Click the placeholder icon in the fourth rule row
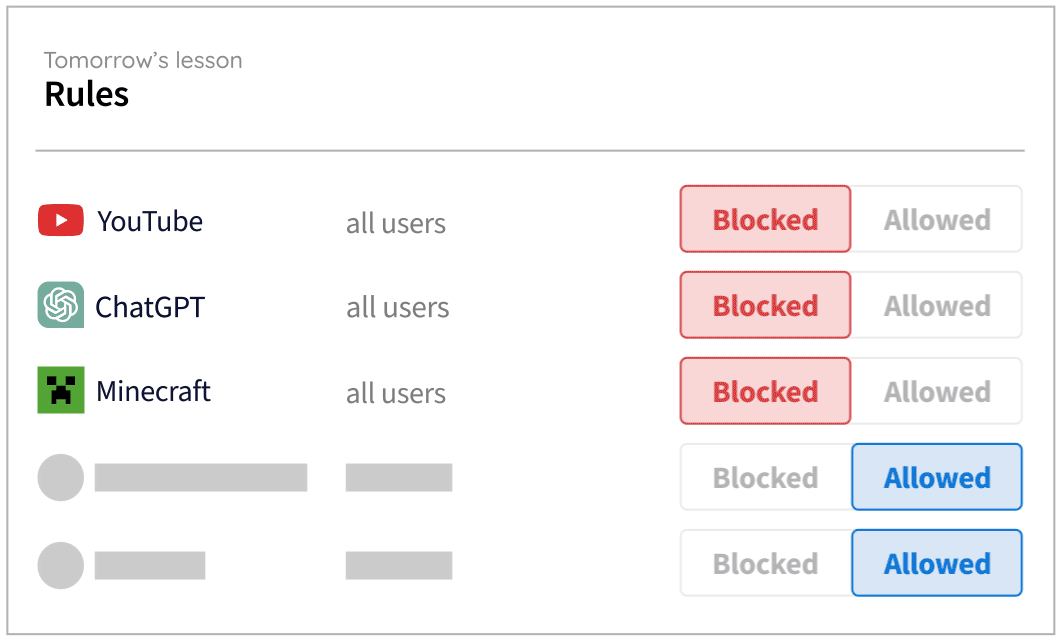 60,477
